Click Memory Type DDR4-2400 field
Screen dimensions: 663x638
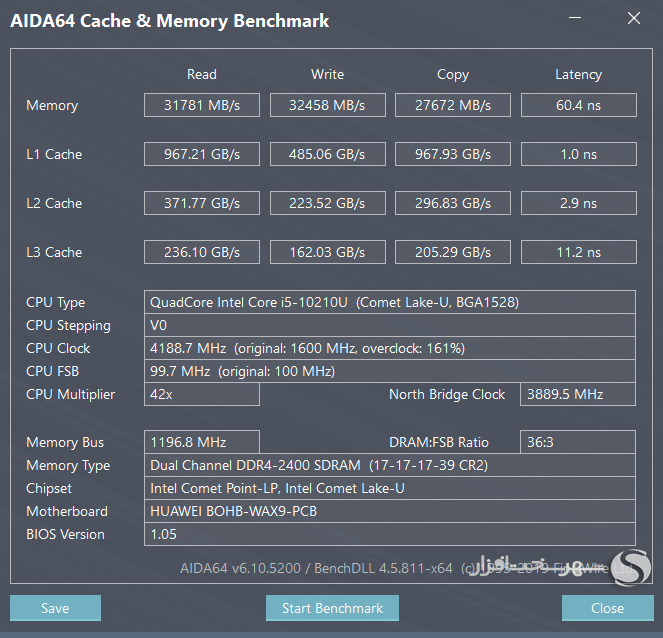click(390, 465)
